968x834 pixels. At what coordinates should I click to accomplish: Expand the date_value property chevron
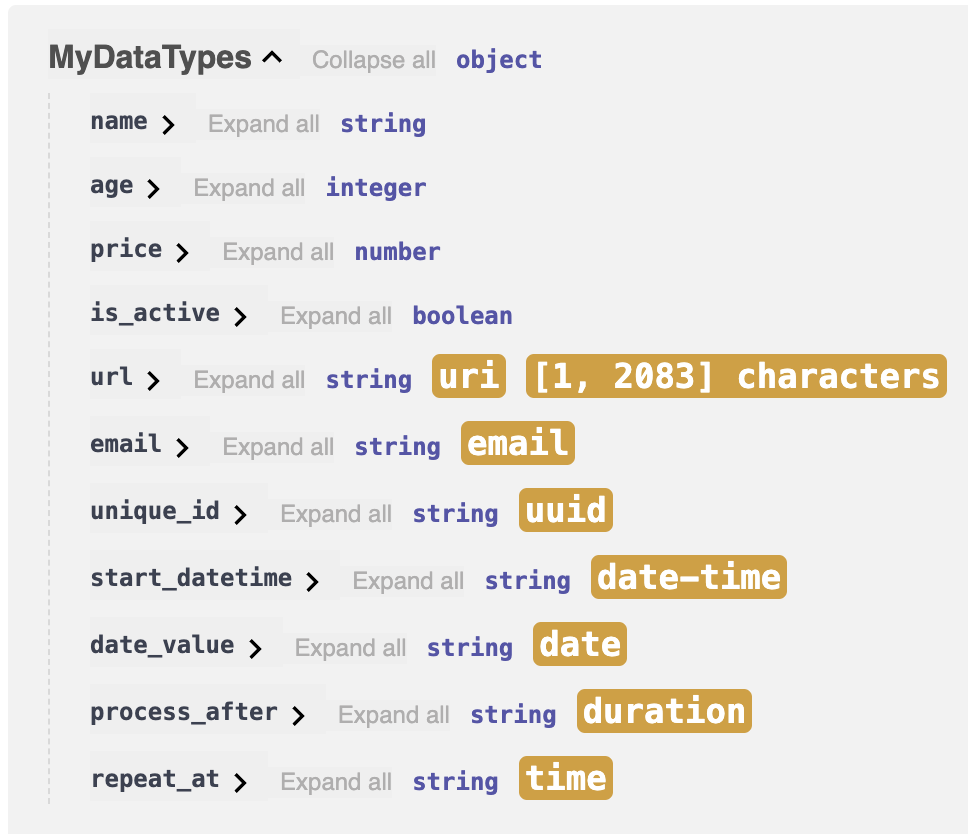[x=255, y=649]
